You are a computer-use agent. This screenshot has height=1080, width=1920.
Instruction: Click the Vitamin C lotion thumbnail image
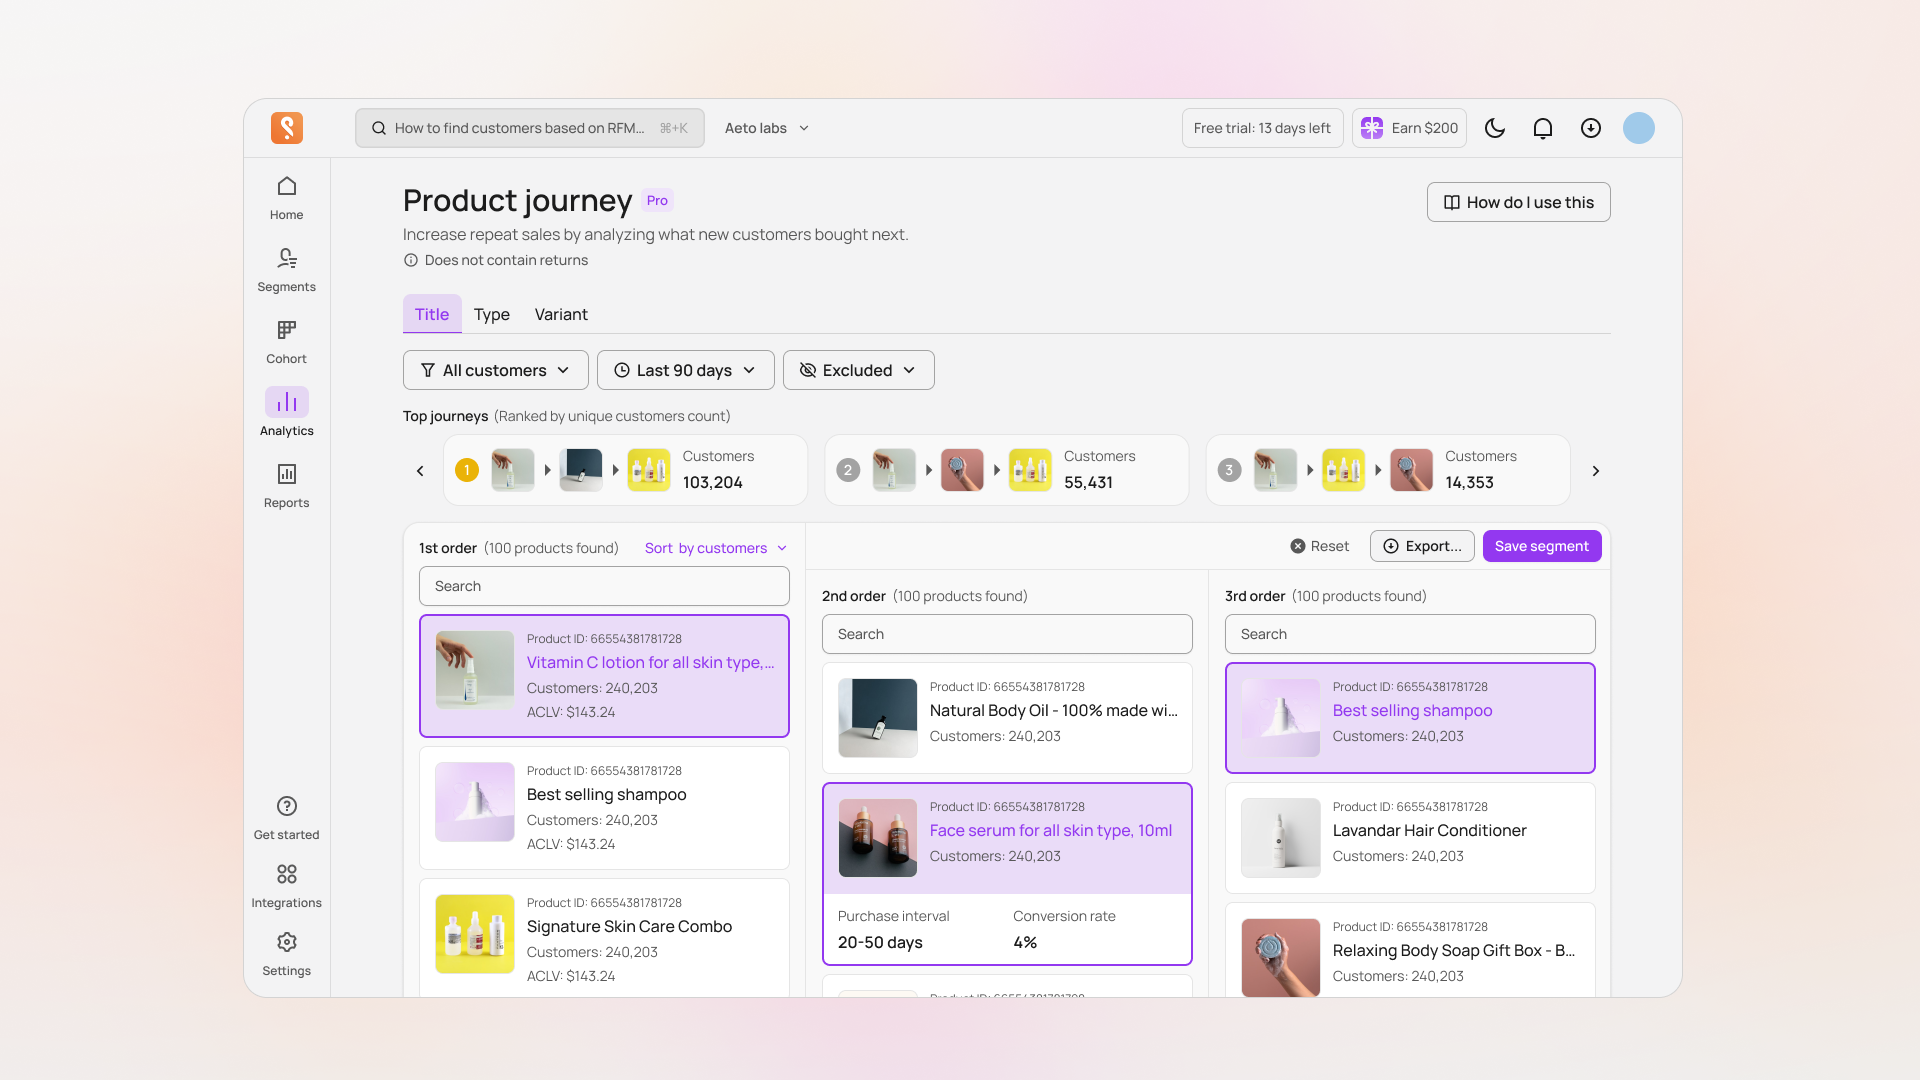click(475, 670)
